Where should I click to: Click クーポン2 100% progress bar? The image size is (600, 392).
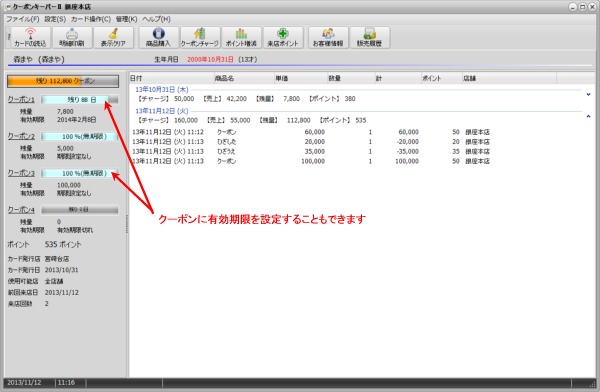(x=80, y=136)
